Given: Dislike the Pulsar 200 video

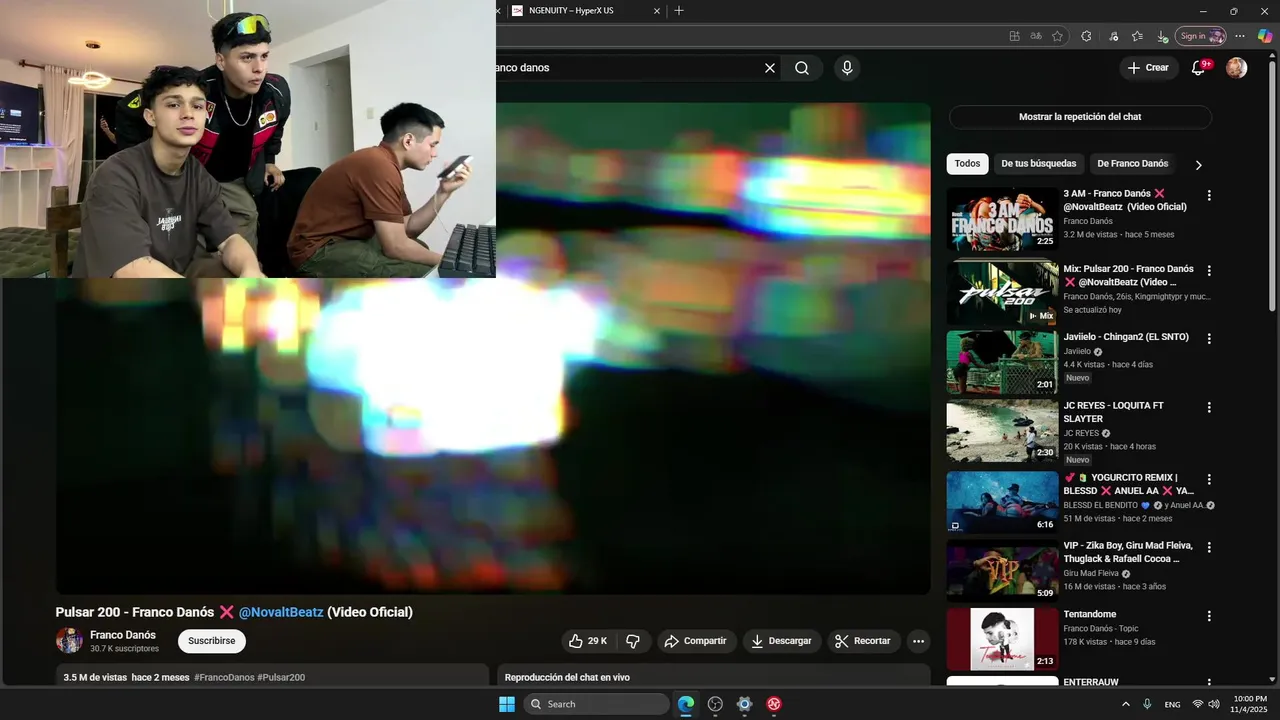Looking at the screenshot, I should pos(633,641).
